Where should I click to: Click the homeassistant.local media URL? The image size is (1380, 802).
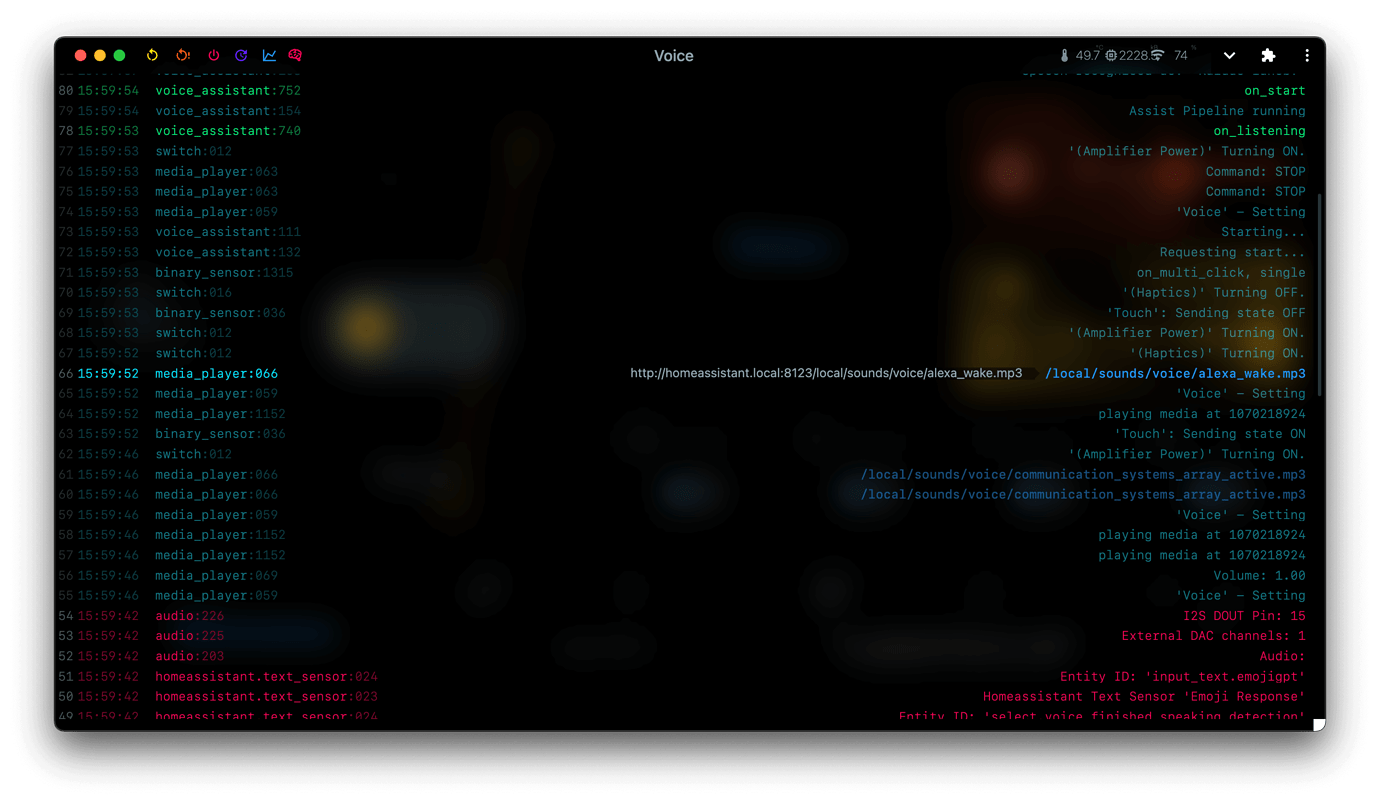(825, 373)
